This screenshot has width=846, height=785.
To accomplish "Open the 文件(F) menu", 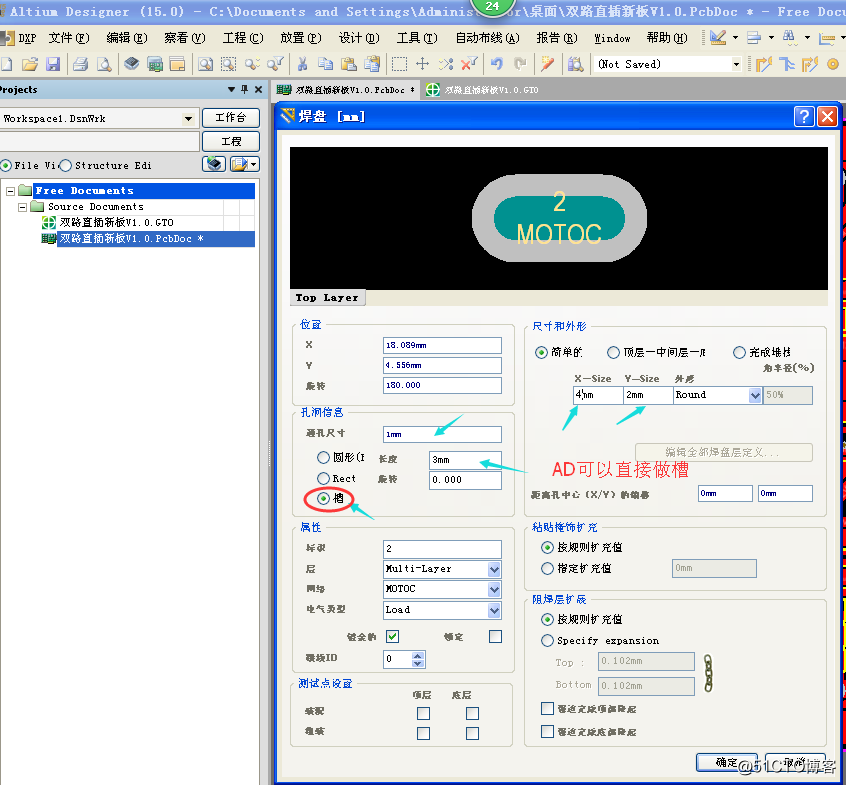I will pyautogui.click(x=69, y=38).
